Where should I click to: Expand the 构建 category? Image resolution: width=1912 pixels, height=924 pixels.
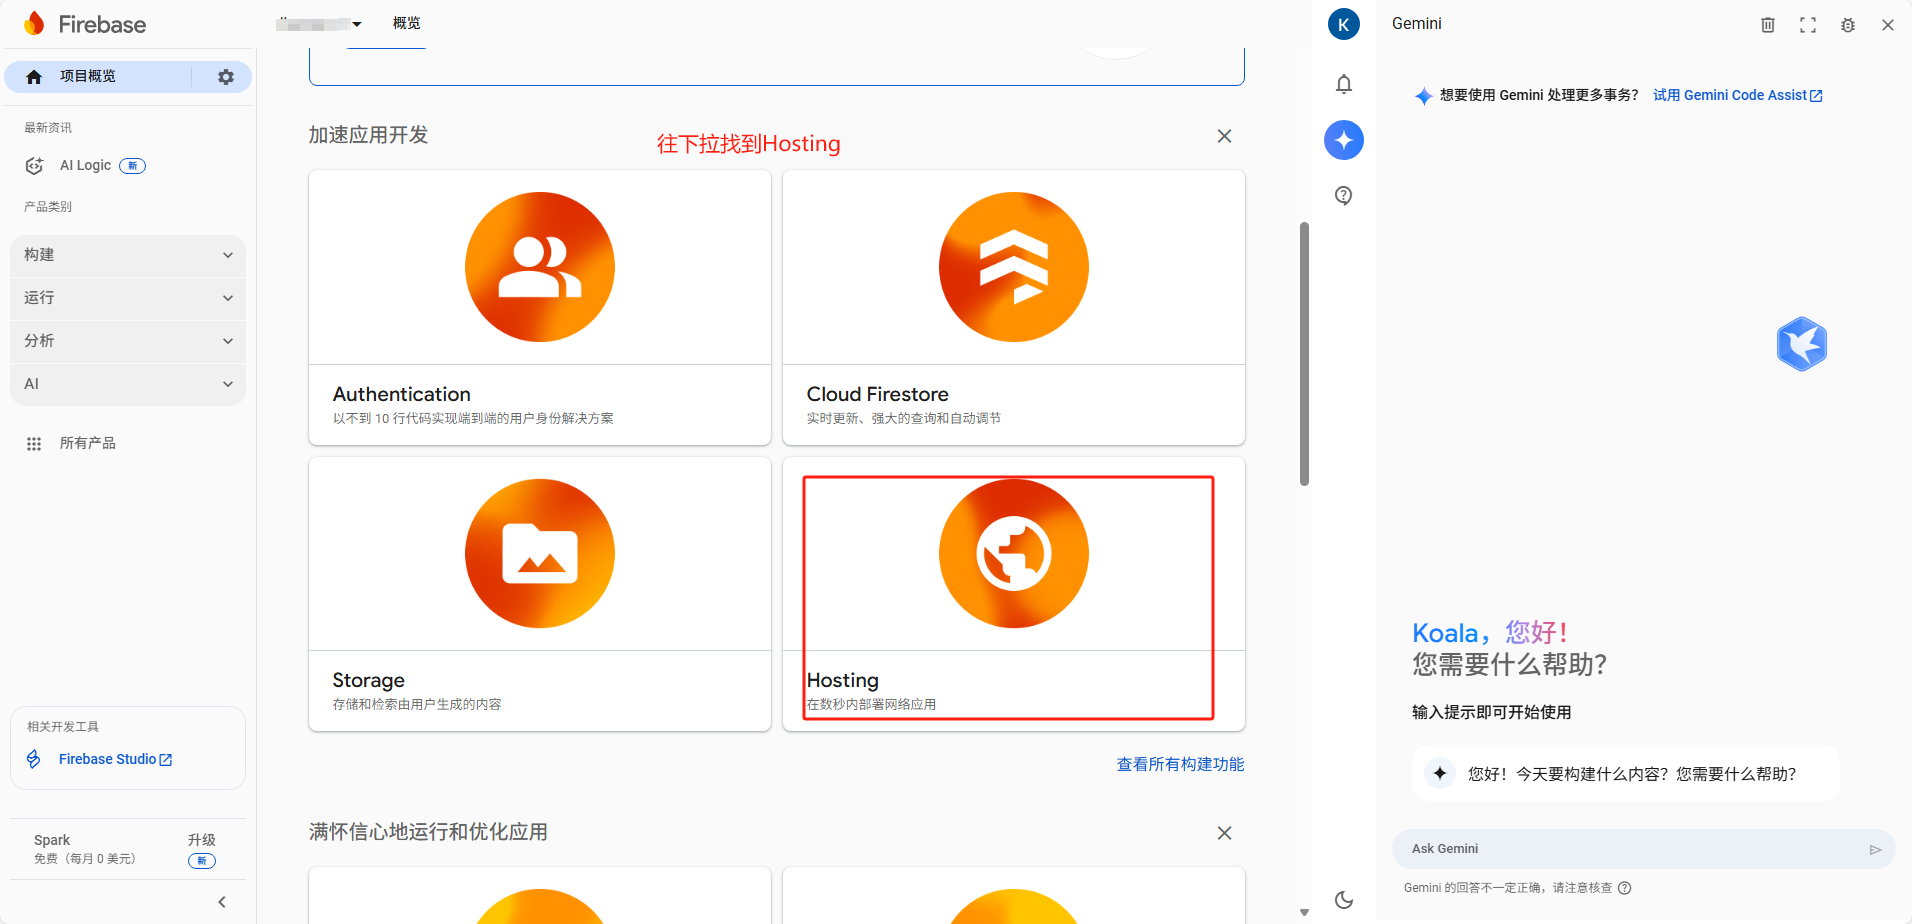[x=128, y=255]
